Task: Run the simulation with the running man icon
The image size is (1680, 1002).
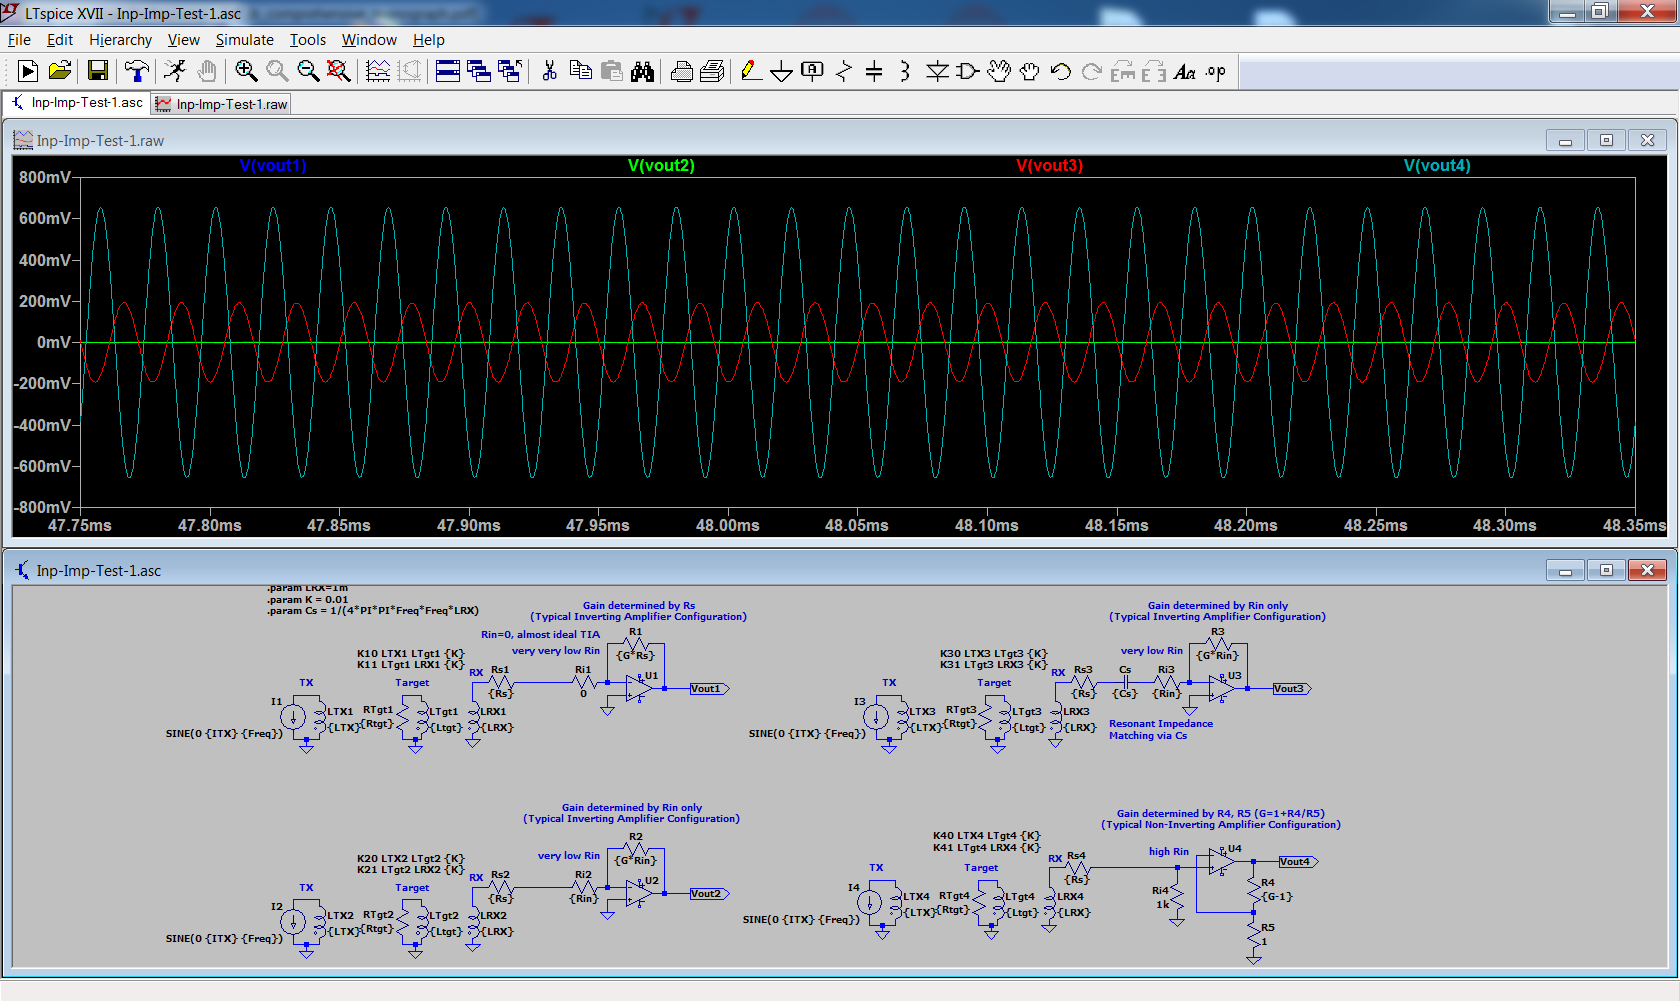Action: coord(175,71)
